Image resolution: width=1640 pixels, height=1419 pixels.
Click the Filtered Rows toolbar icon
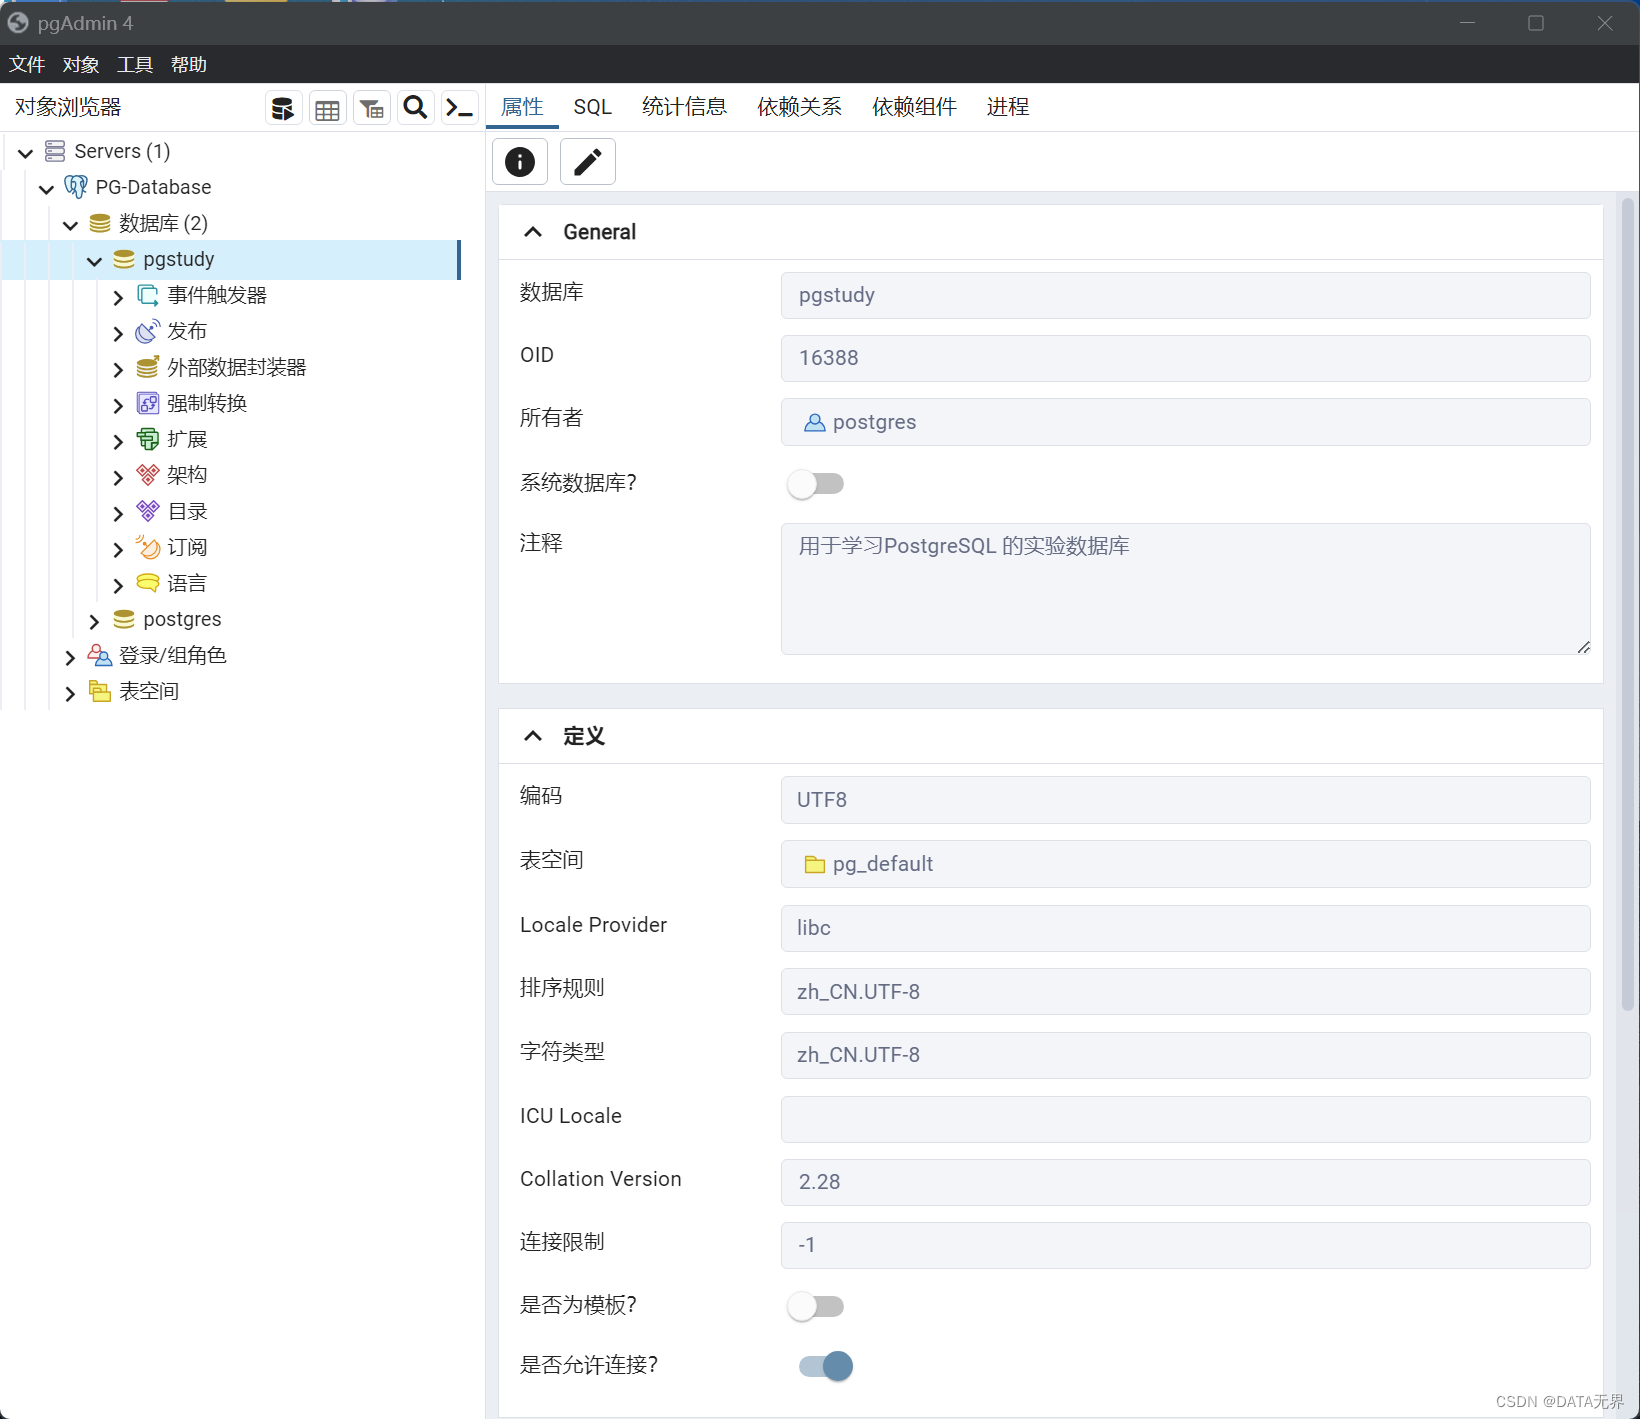coord(372,108)
